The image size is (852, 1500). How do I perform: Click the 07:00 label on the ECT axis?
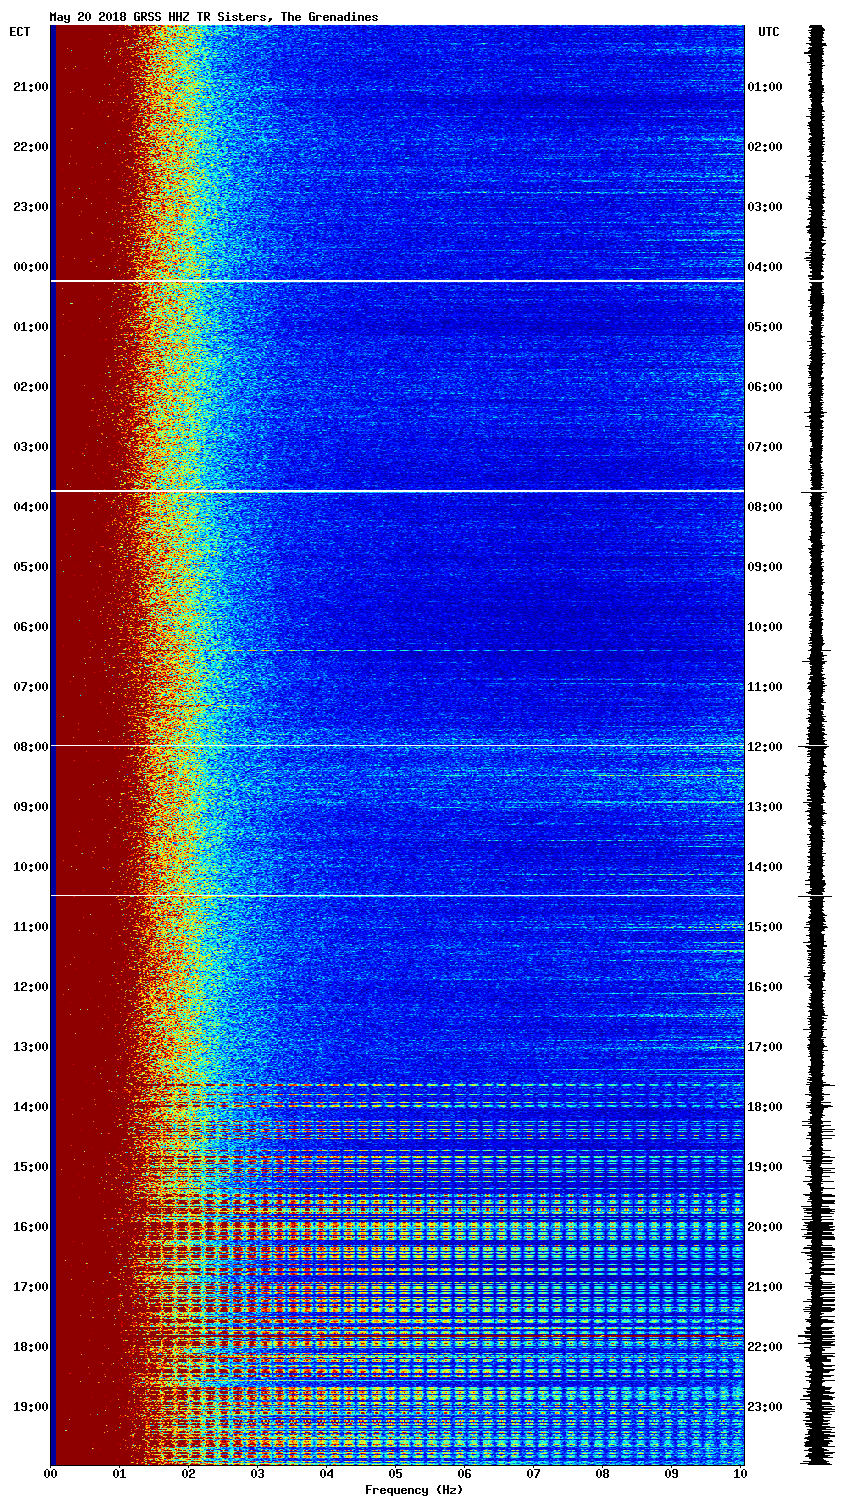pos(30,687)
